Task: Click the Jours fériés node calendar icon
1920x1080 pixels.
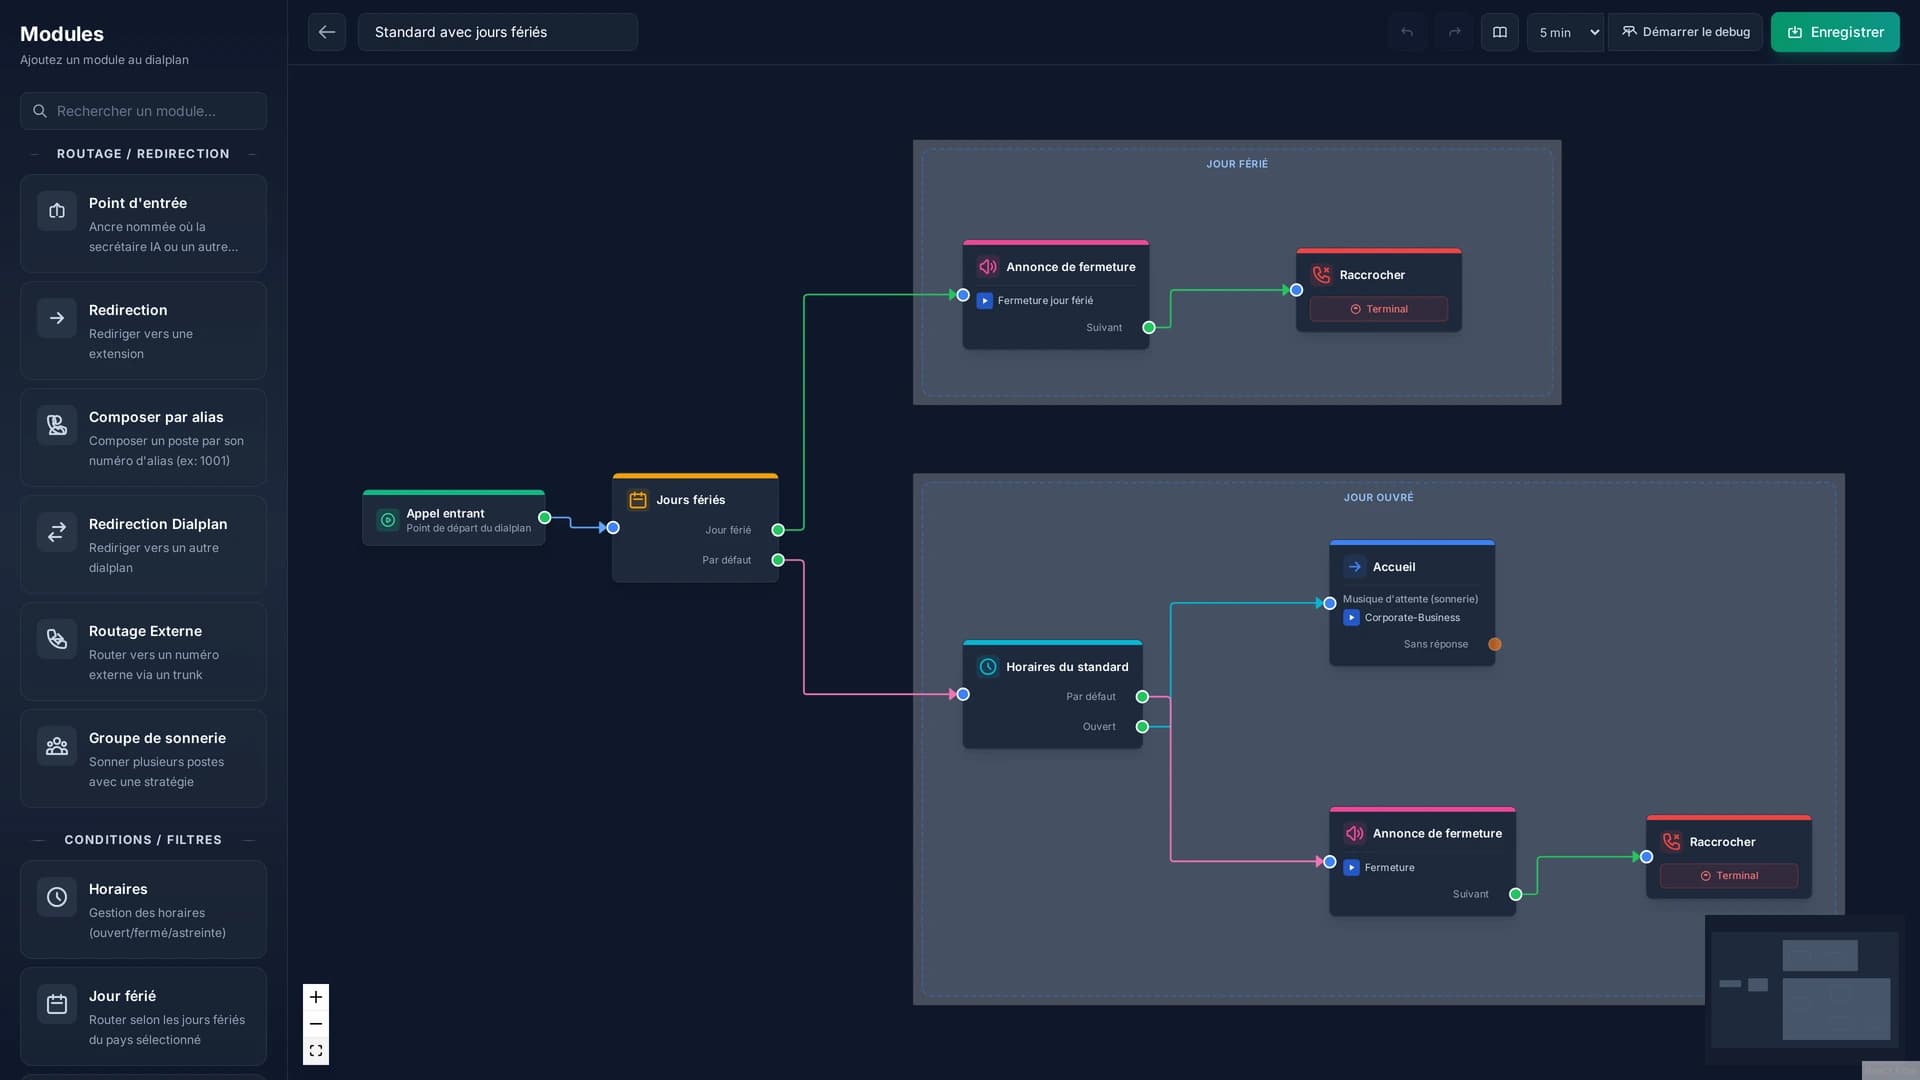Action: pyautogui.click(x=638, y=500)
